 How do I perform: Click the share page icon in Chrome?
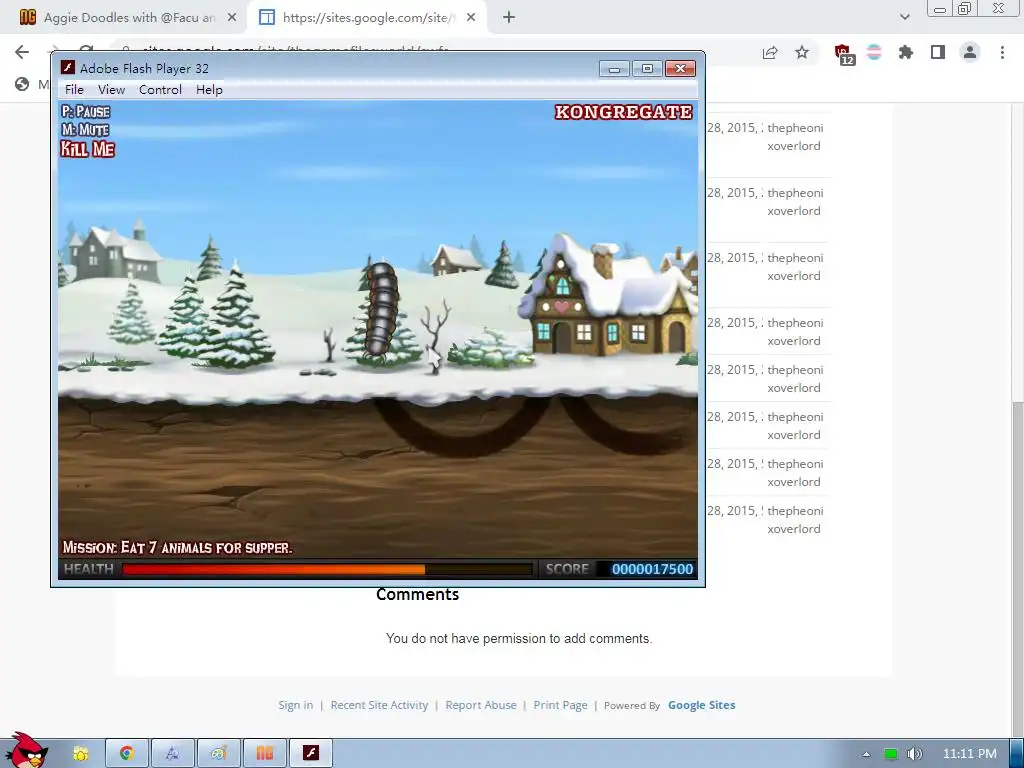pos(770,53)
